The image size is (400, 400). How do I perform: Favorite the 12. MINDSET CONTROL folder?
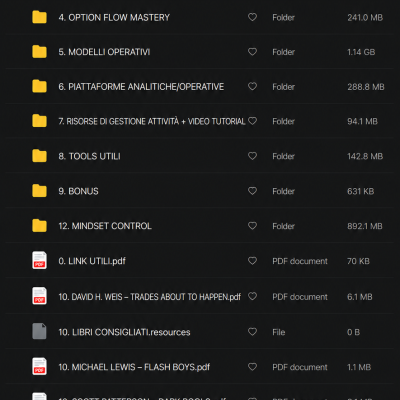pos(252,226)
